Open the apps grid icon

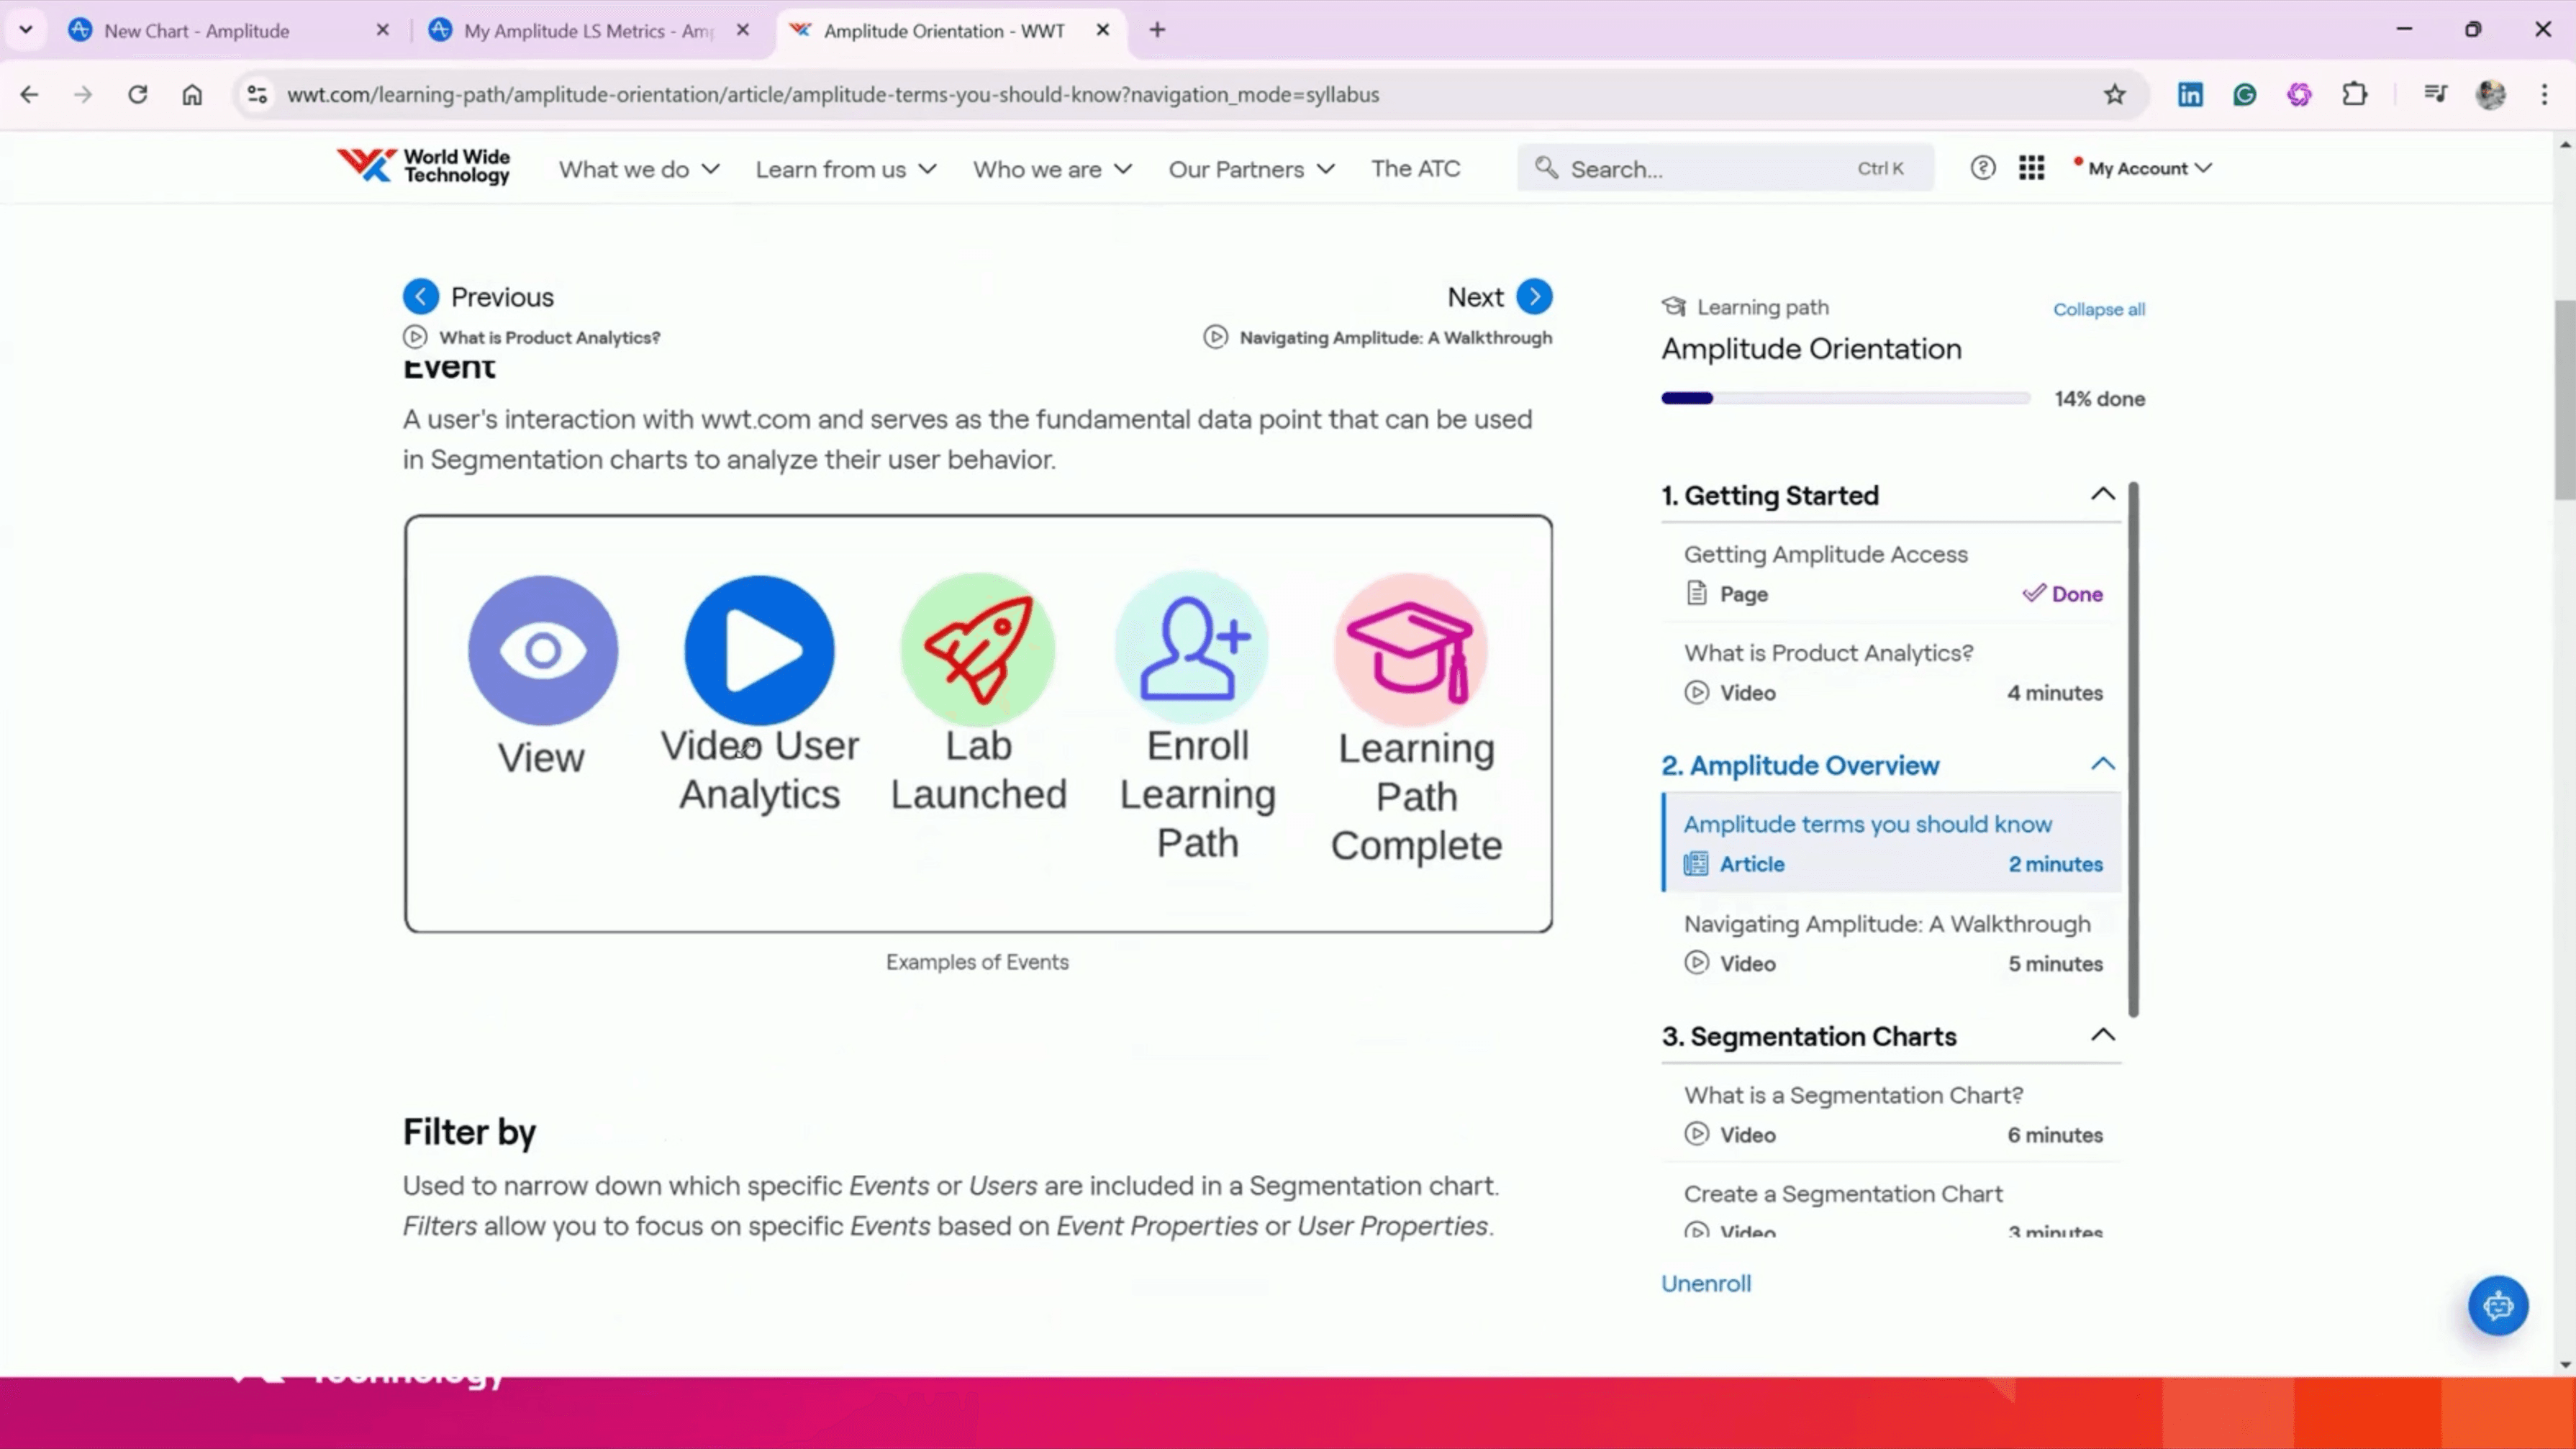[2031, 168]
